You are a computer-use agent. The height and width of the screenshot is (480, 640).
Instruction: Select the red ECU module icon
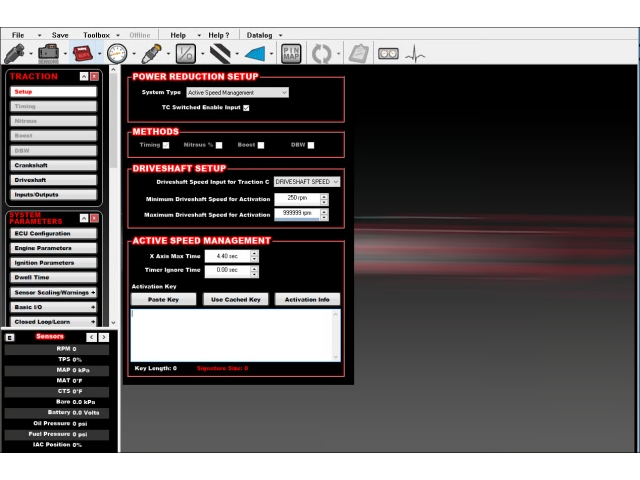tap(83, 53)
